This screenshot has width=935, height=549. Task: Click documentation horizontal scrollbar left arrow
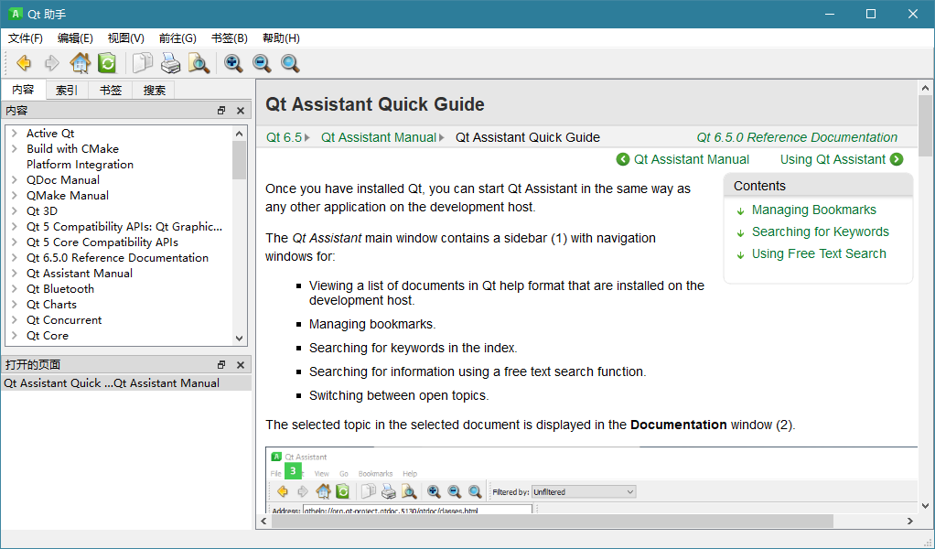click(x=264, y=521)
